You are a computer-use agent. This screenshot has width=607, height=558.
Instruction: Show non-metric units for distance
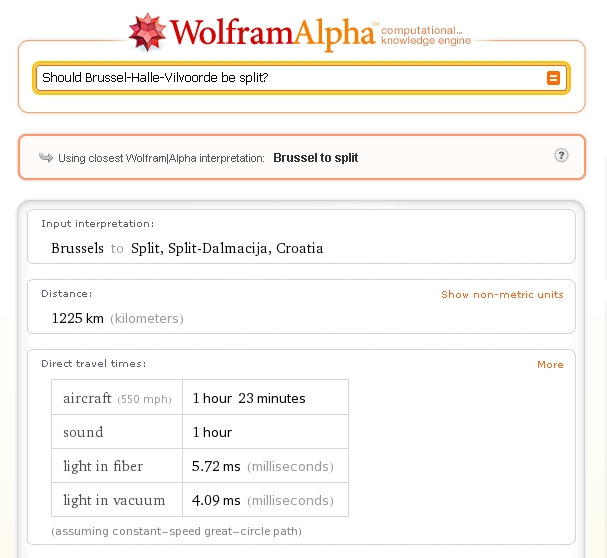(502, 294)
